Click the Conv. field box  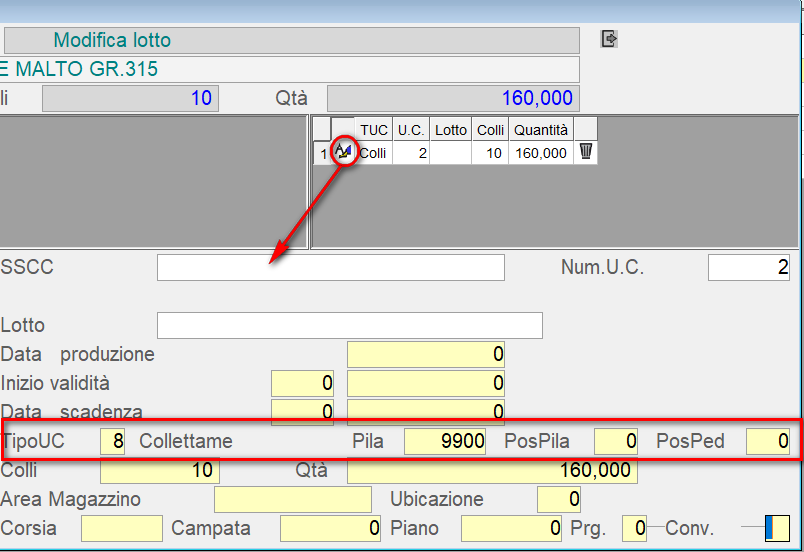(x=776, y=528)
